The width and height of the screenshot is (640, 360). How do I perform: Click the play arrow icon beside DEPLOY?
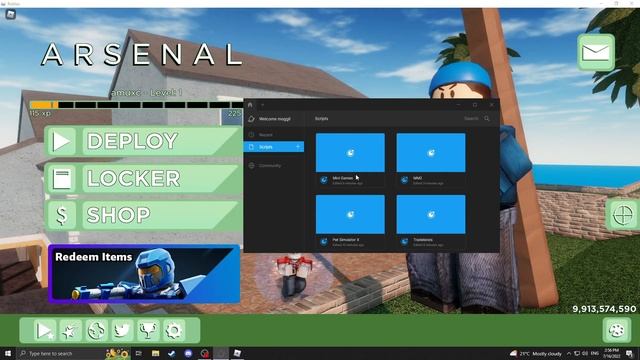61,141
